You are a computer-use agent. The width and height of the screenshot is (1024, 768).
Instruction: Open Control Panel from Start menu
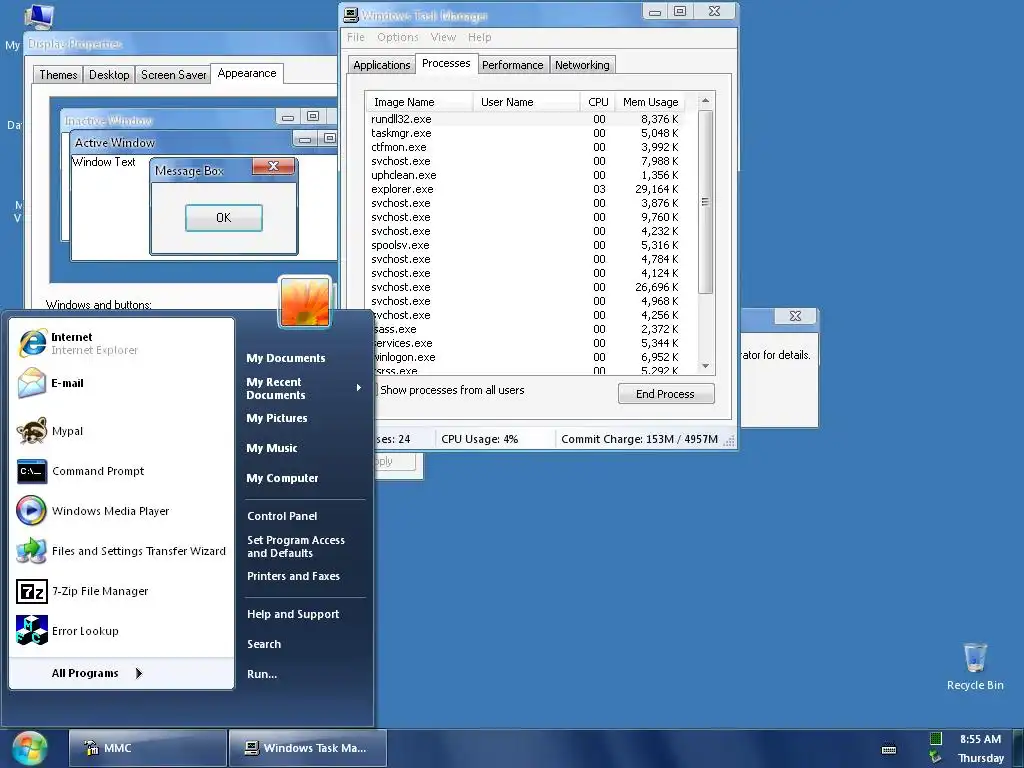tap(282, 516)
